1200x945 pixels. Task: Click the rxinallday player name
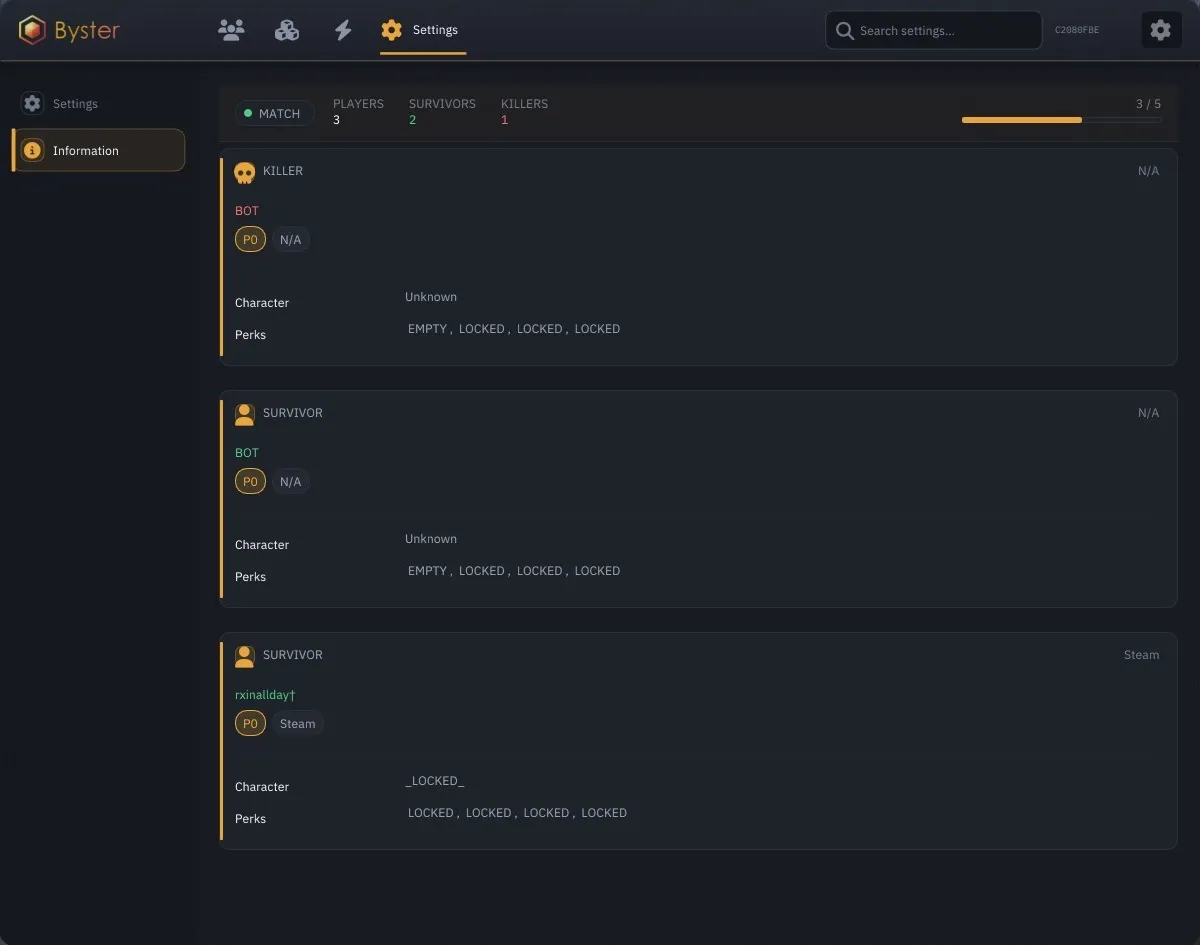(x=265, y=694)
